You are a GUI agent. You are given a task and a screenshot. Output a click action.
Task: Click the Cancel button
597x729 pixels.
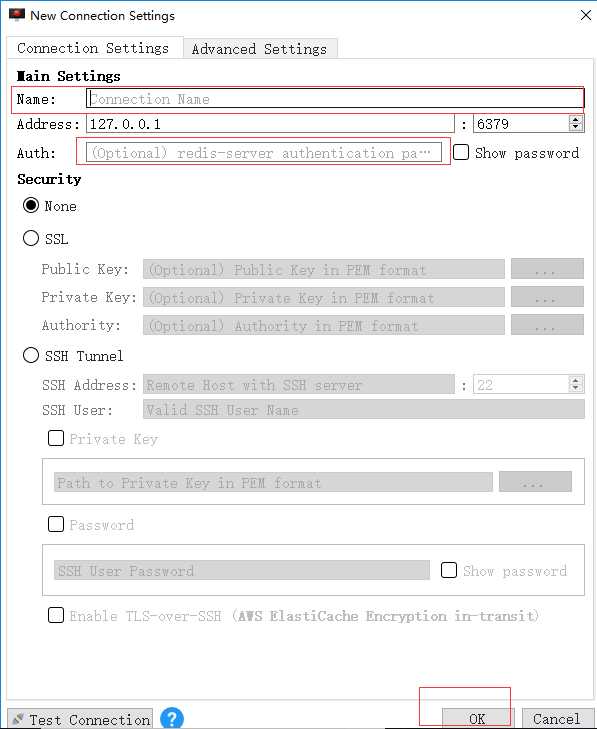[x=557, y=719]
